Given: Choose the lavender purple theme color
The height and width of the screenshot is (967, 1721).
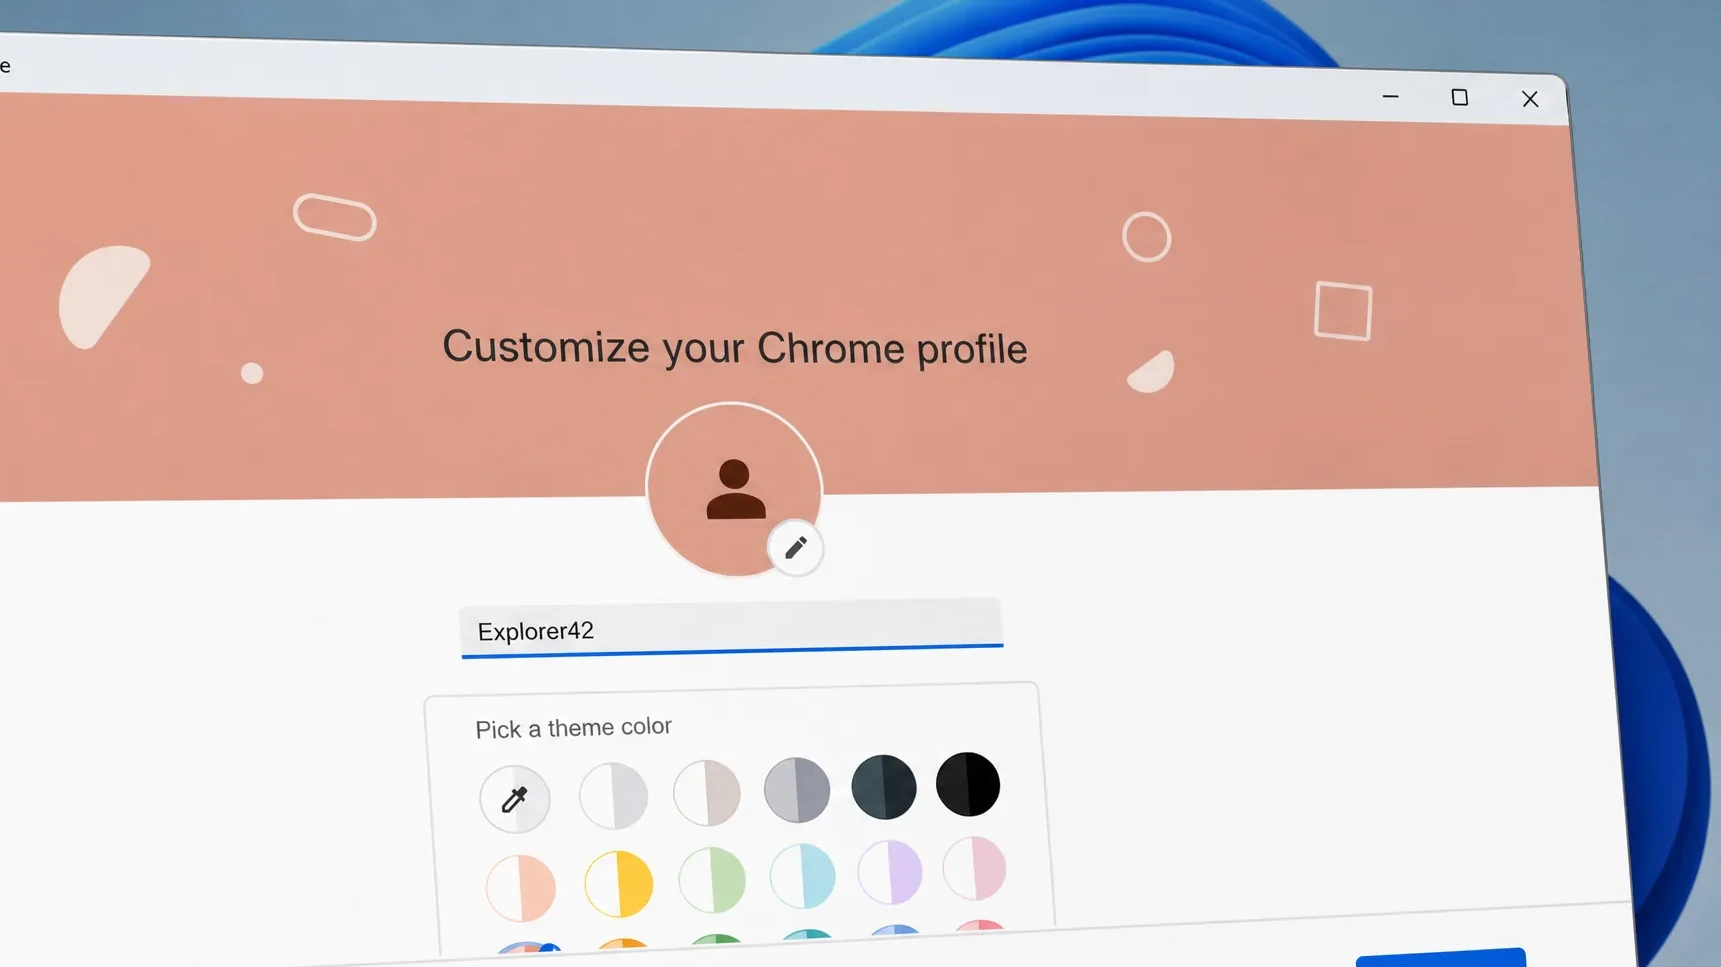Looking at the screenshot, I should (x=890, y=872).
